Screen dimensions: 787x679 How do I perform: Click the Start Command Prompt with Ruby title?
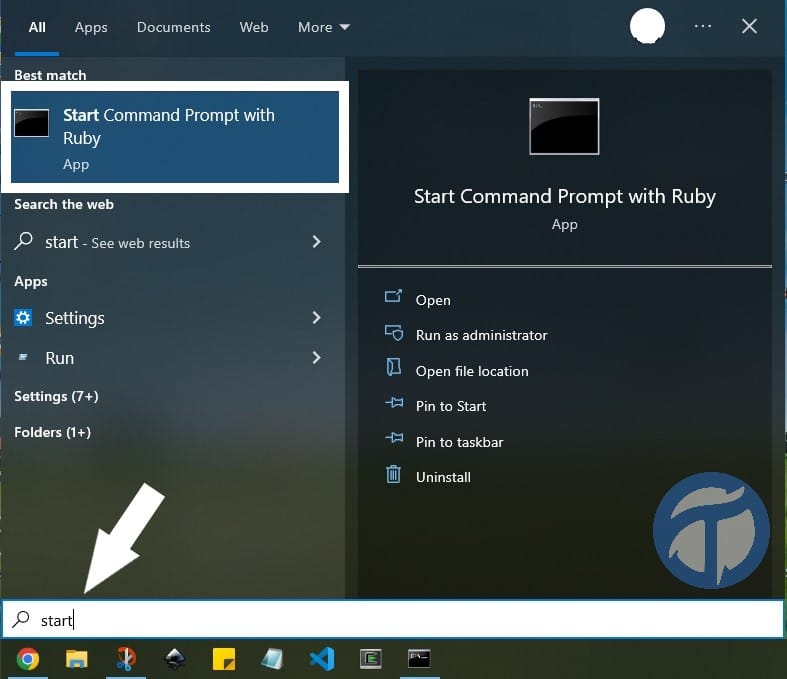click(565, 196)
